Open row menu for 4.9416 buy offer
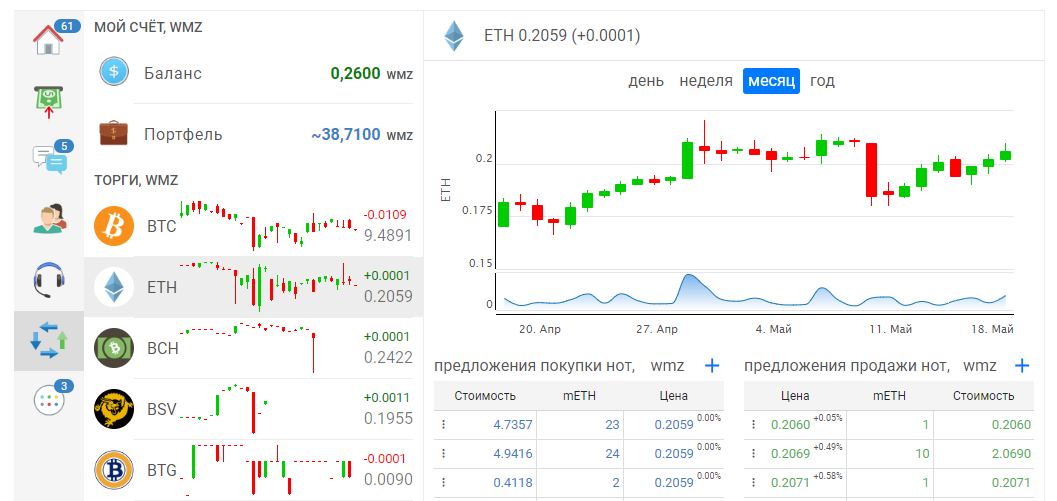 click(x=444, y=453)
